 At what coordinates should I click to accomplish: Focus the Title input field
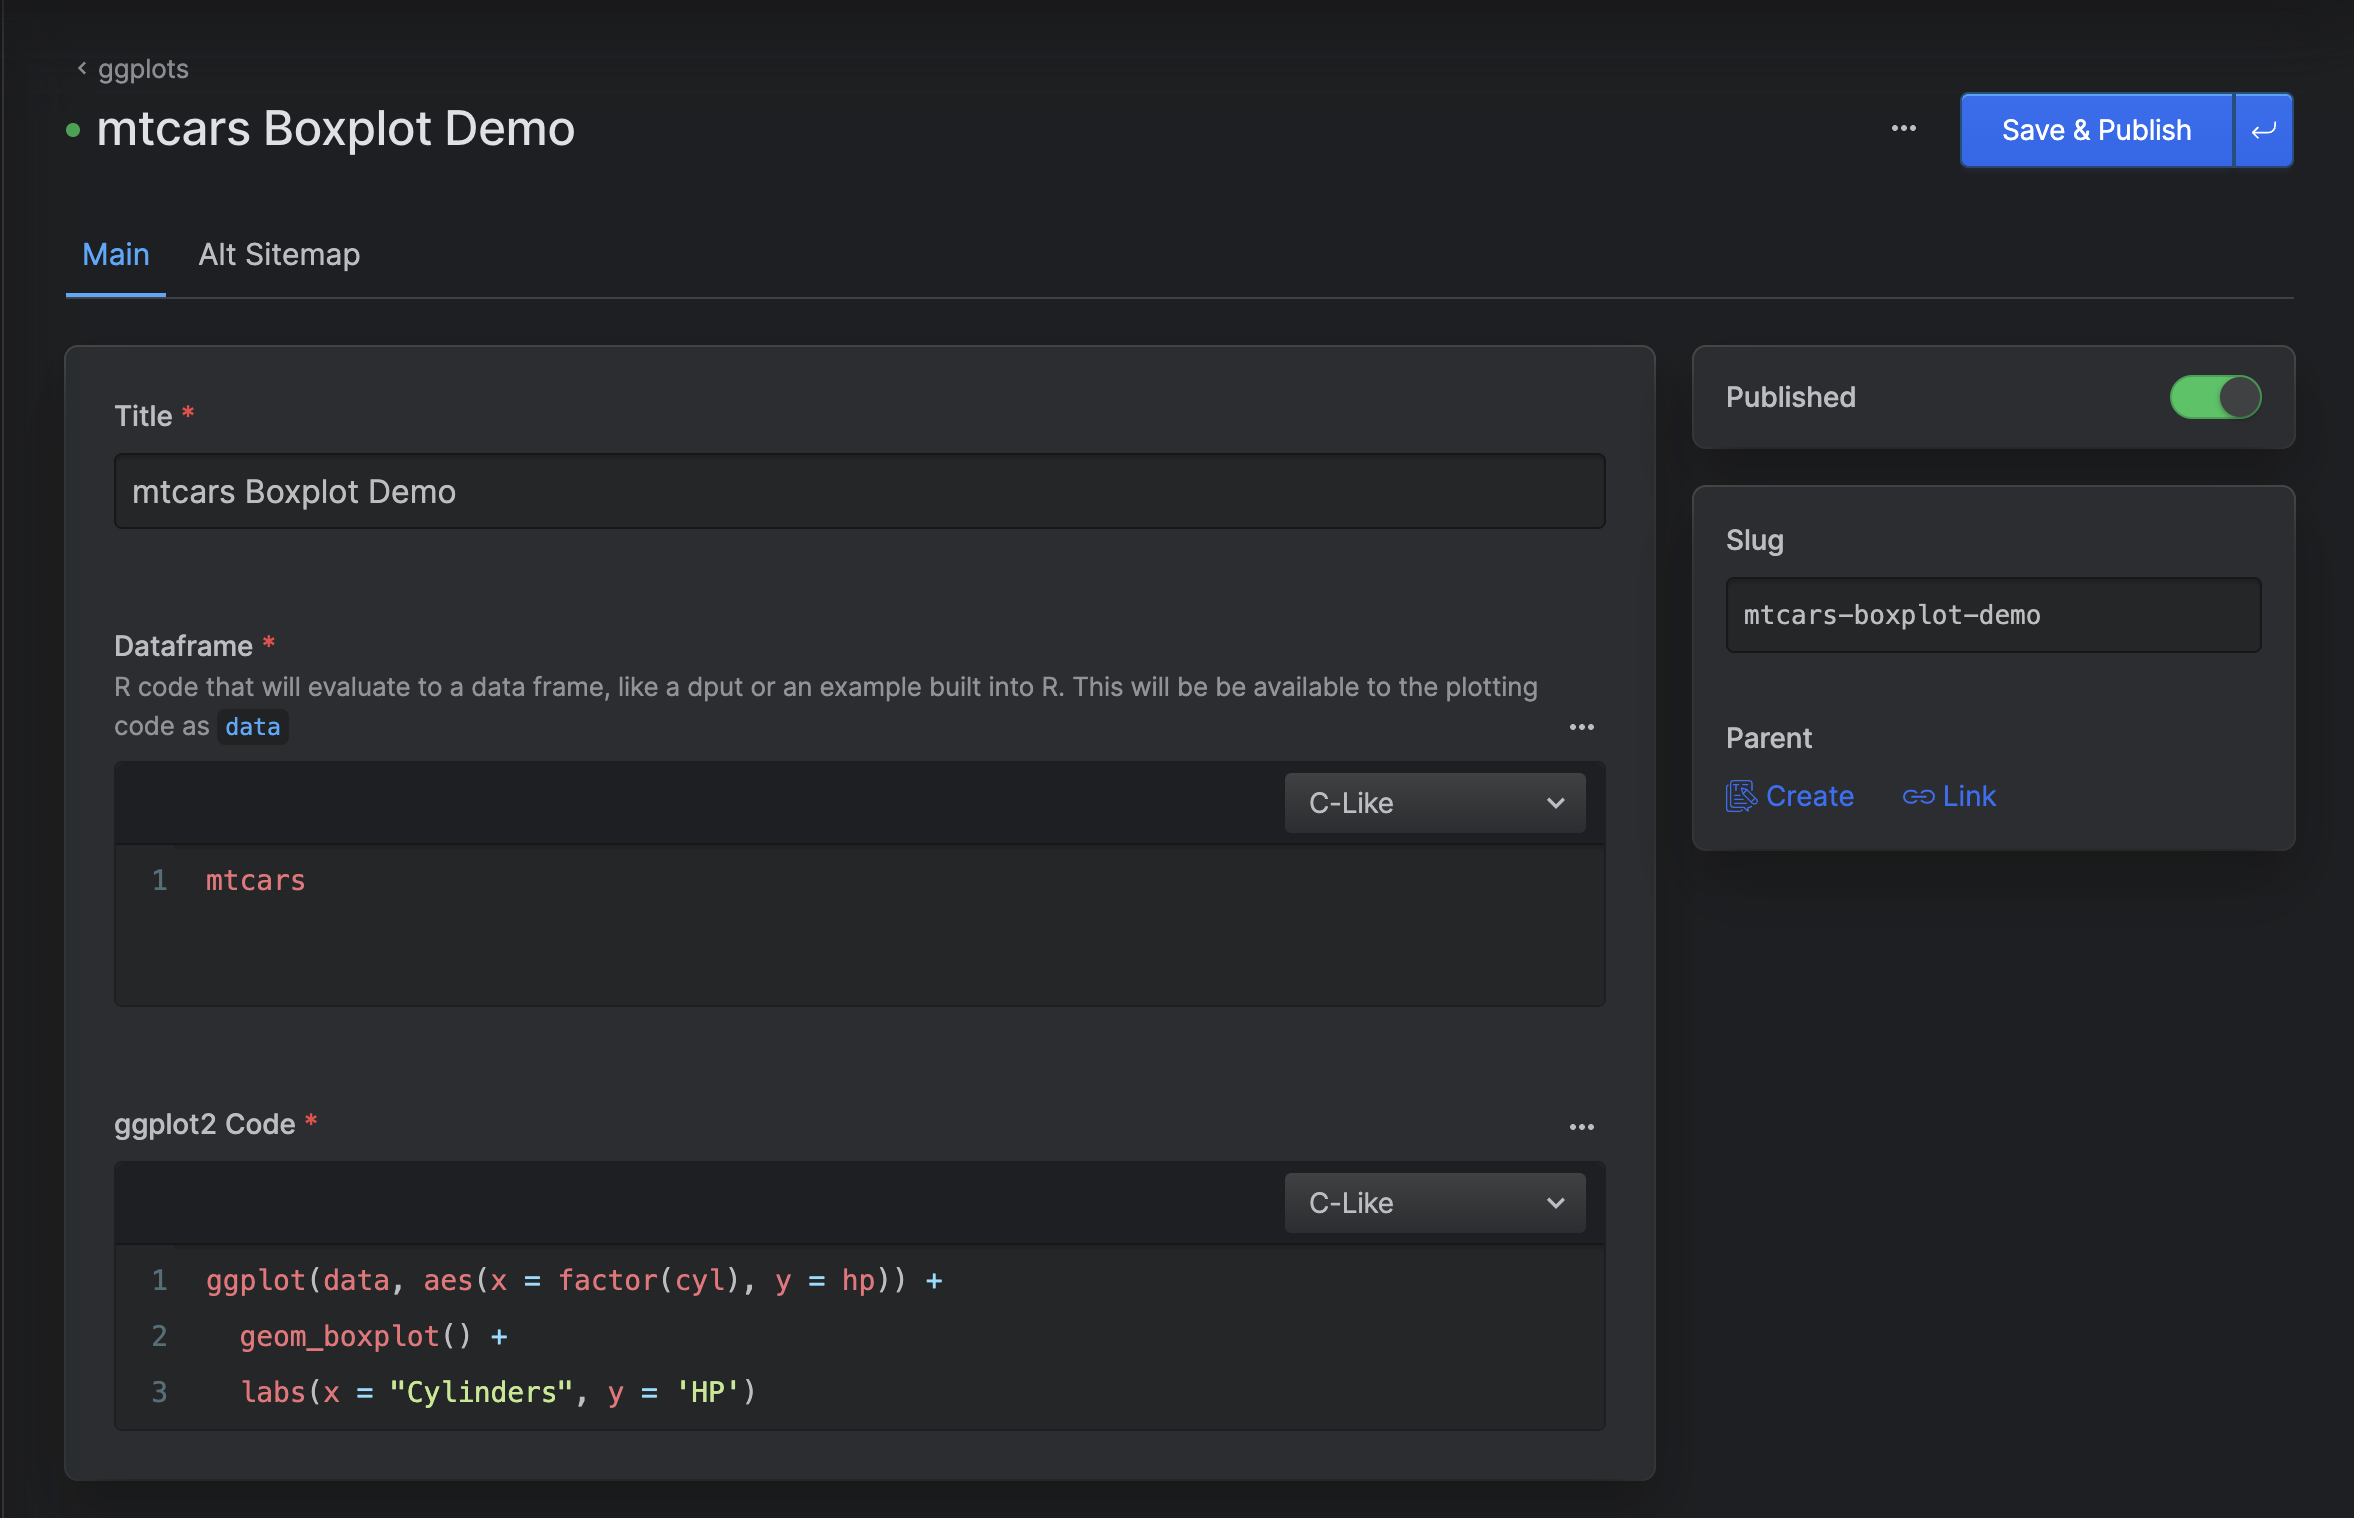pyautogui.click(x=860, y=491)
